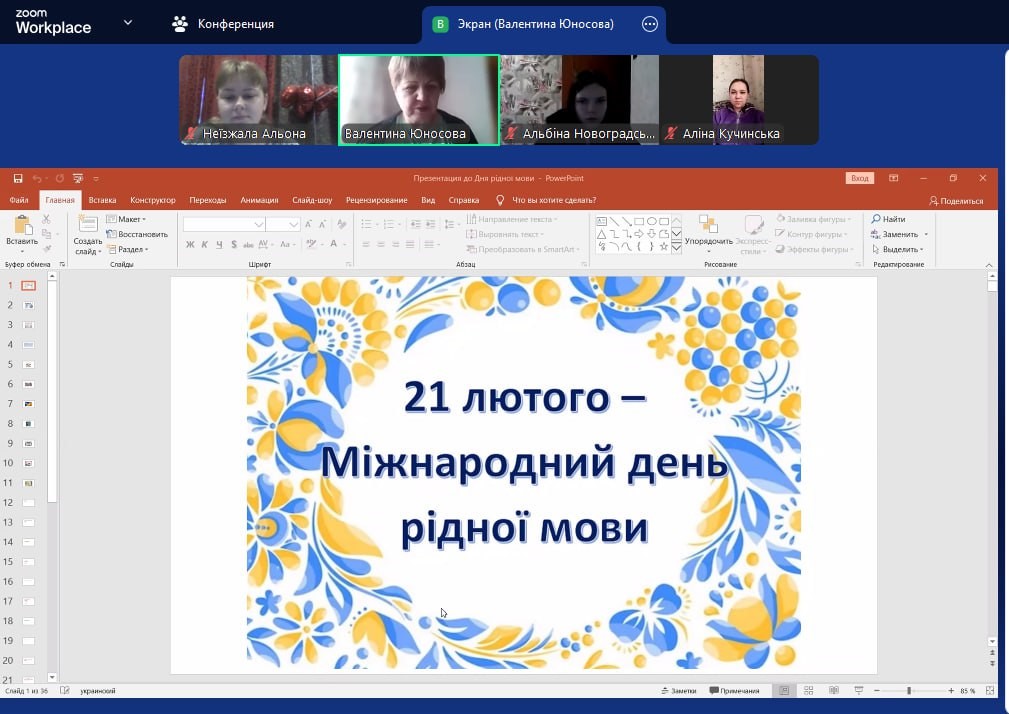Toggle the Comments (Примечания) pane
Screen dimensions: 1009x714
coord(734,691)
